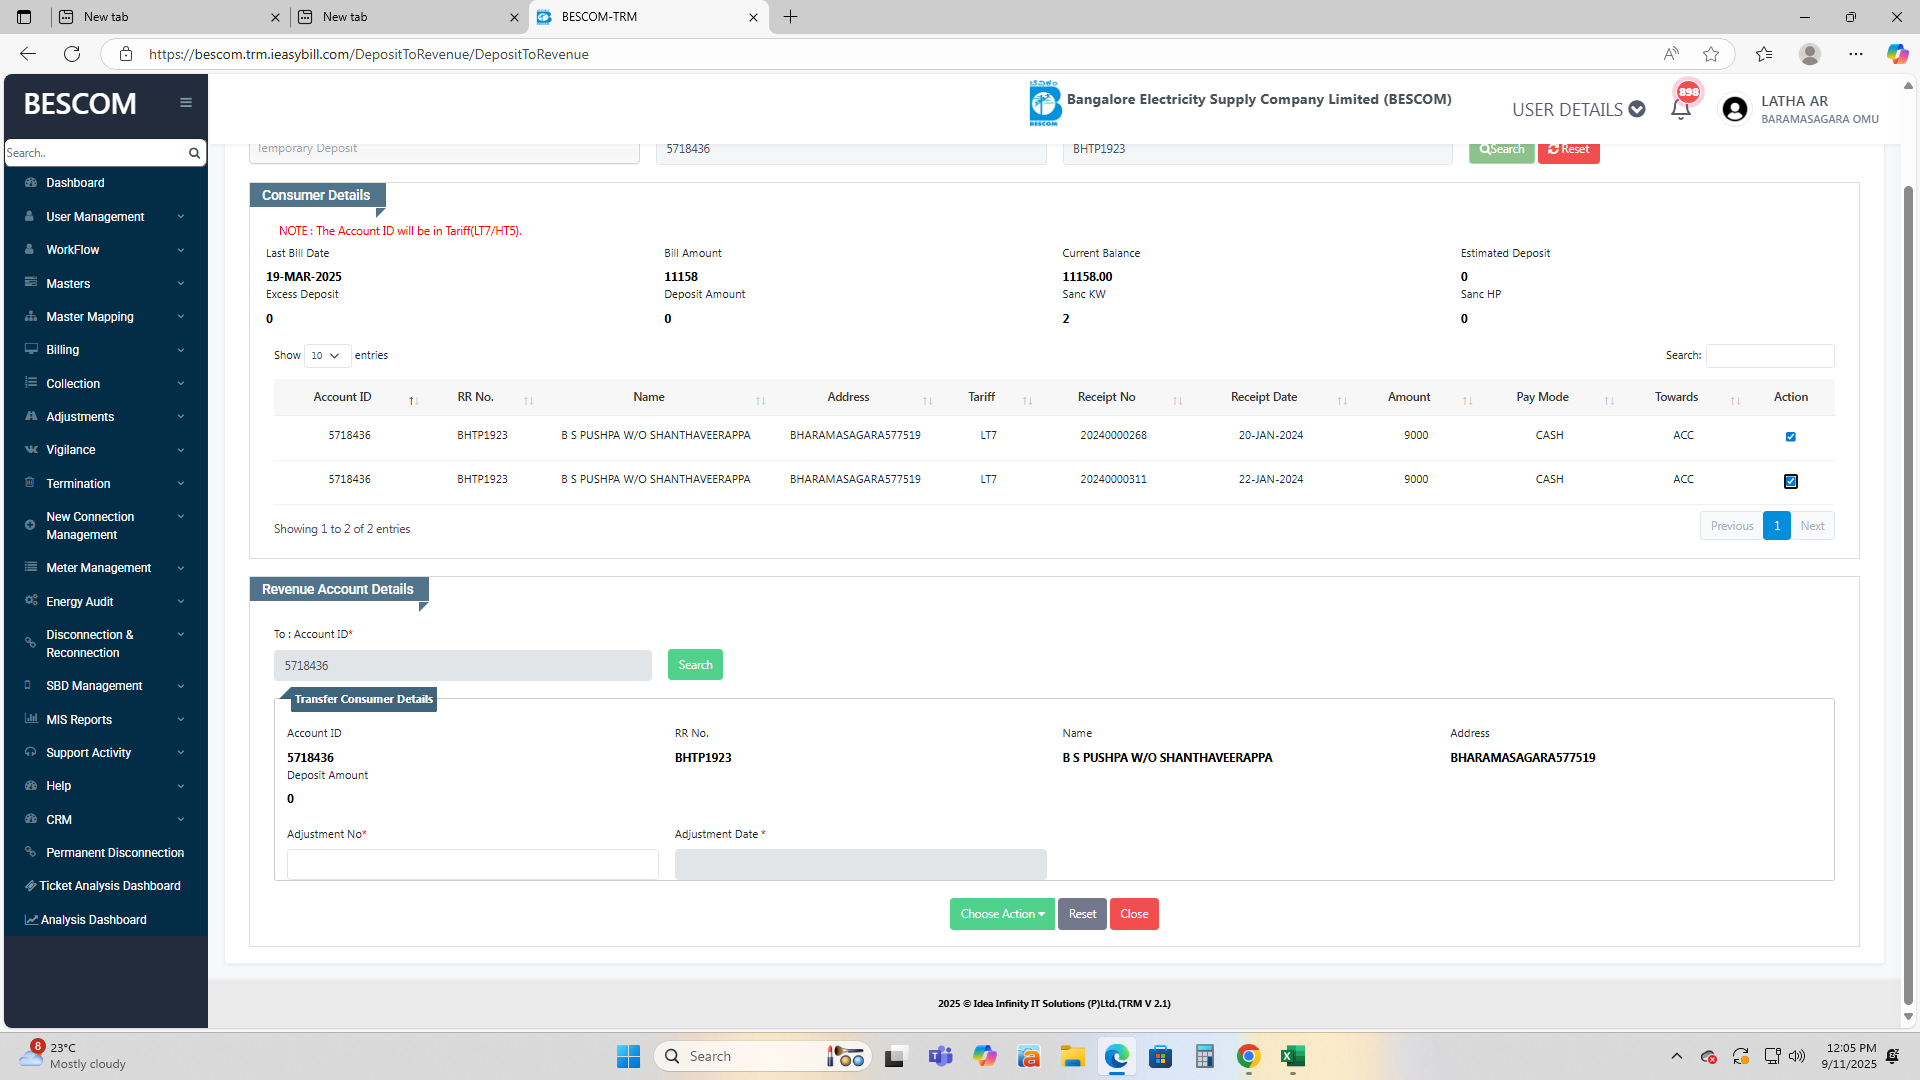Image resolution: width=1920 pixels, height=1080 pixels.
Task: Click the user profile avatar icon
Action: click(x=1735, y=109)
